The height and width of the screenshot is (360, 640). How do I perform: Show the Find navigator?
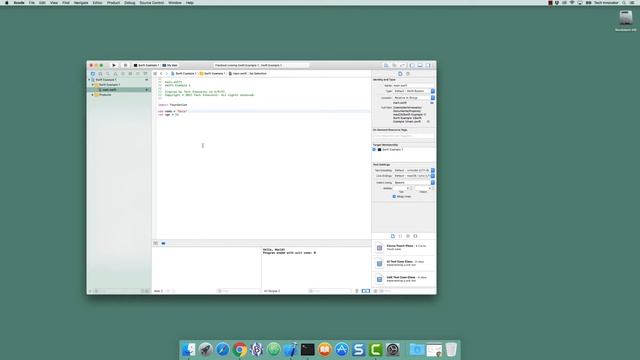(x=108, y=74)
